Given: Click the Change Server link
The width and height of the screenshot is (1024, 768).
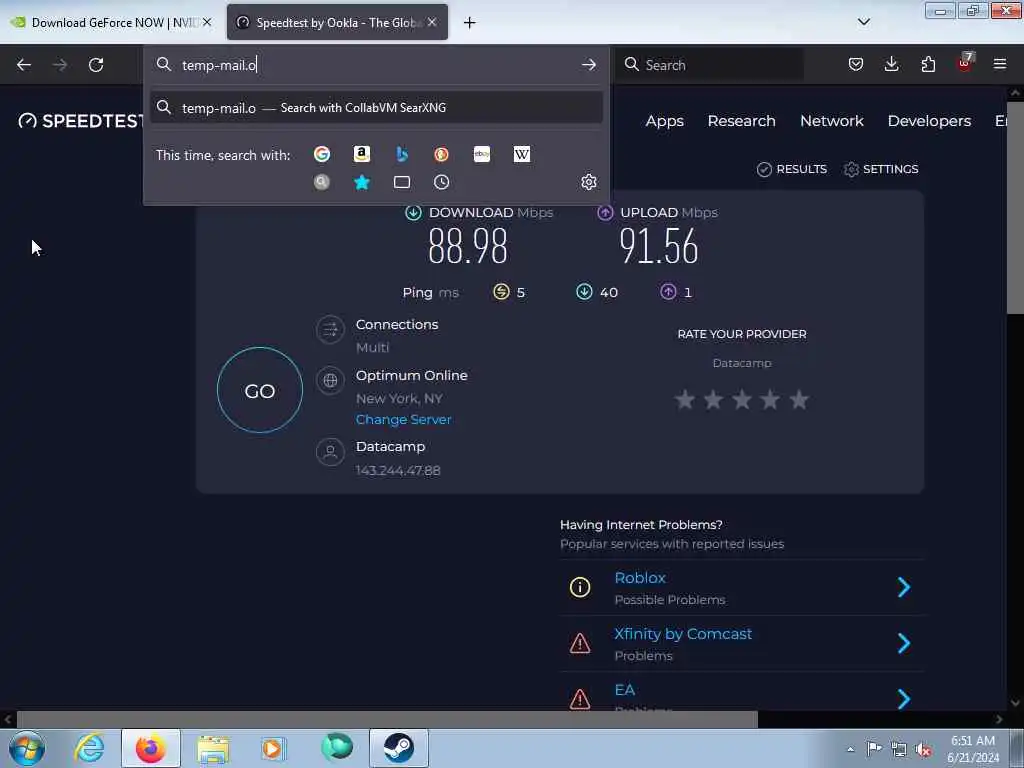Looking at the screenshot, I should click(x=404, y=419).
